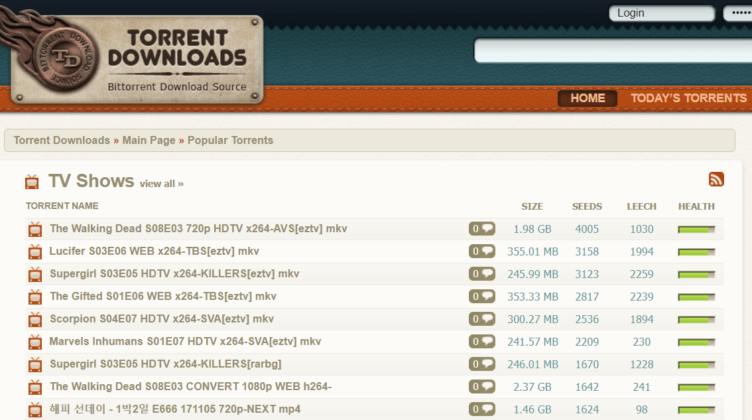Open comments bubble for Scorpion S04E07

[482, 319]
